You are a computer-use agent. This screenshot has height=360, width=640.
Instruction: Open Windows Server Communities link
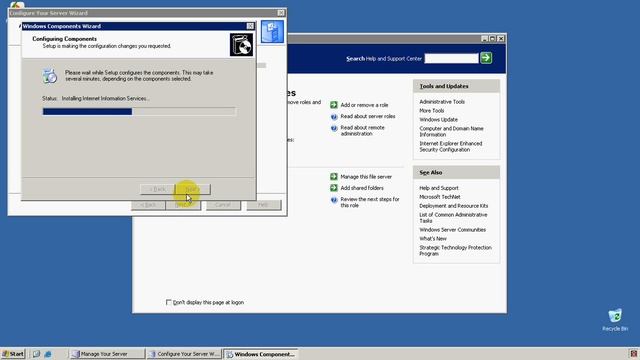point(452,230)
